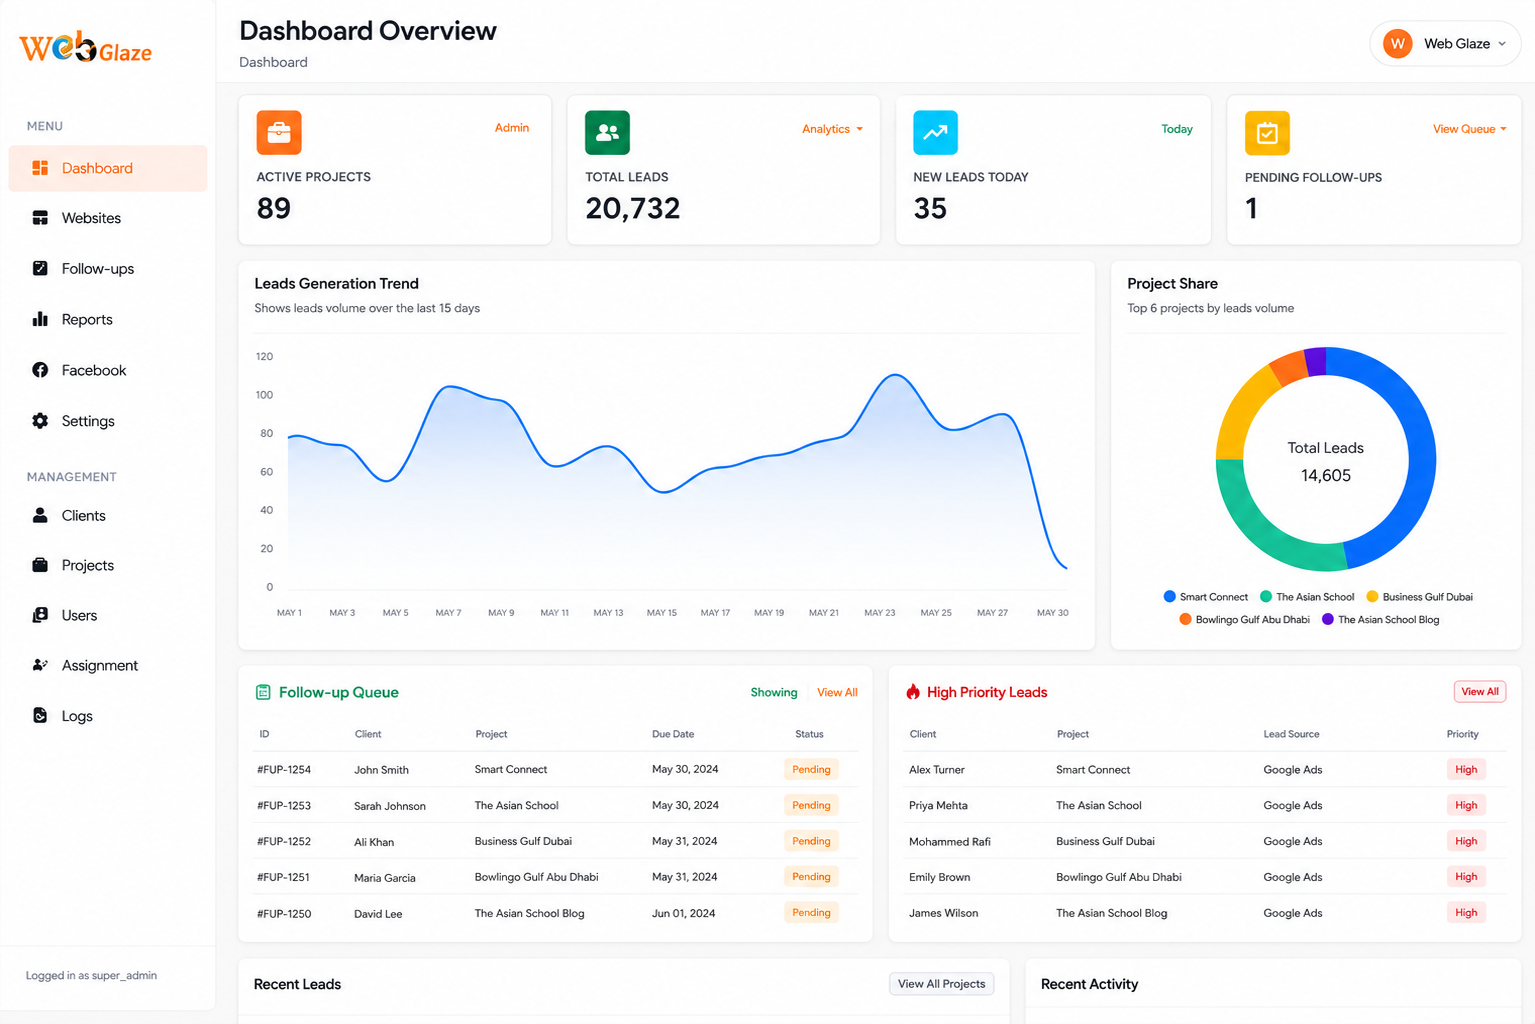1535x1024 pixels.
Task: Click the green people Total Leads icon
Action: pyautogui.click(x=607, y=133)
